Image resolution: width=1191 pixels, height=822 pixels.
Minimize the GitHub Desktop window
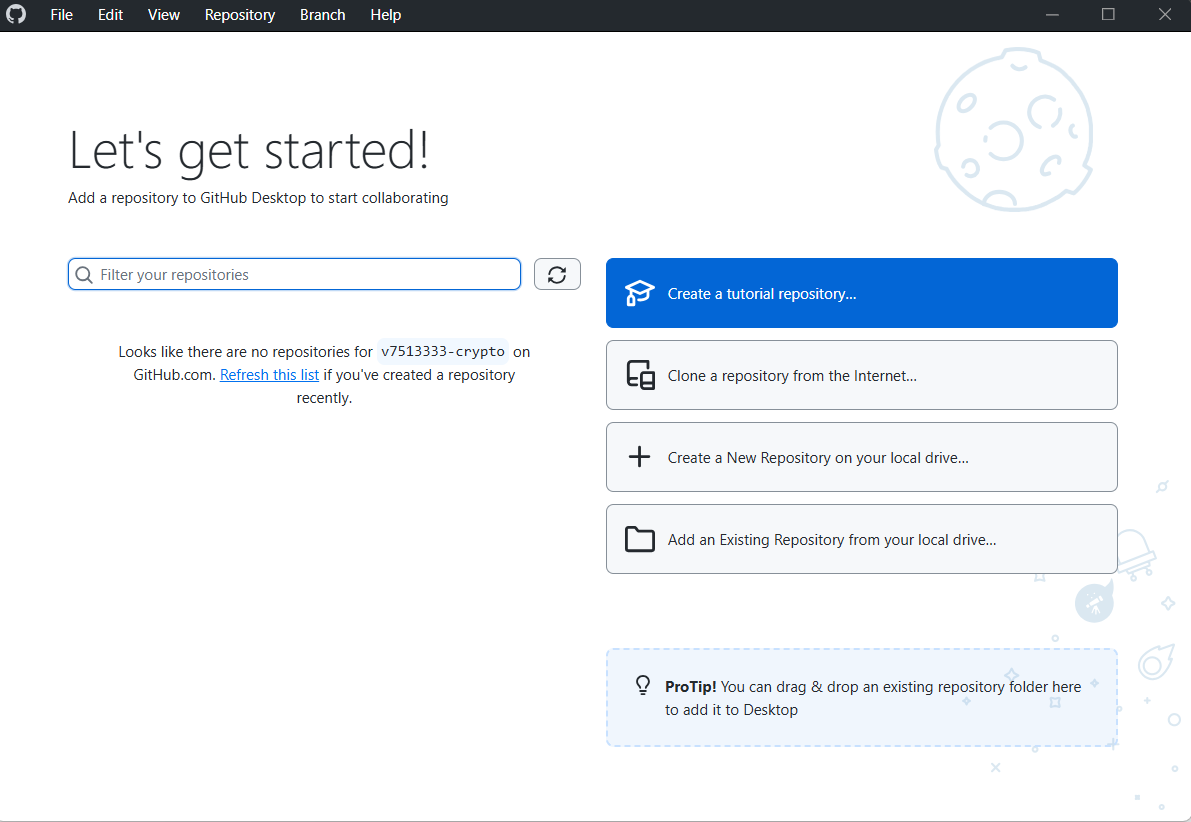click(x=1052, y=14)
